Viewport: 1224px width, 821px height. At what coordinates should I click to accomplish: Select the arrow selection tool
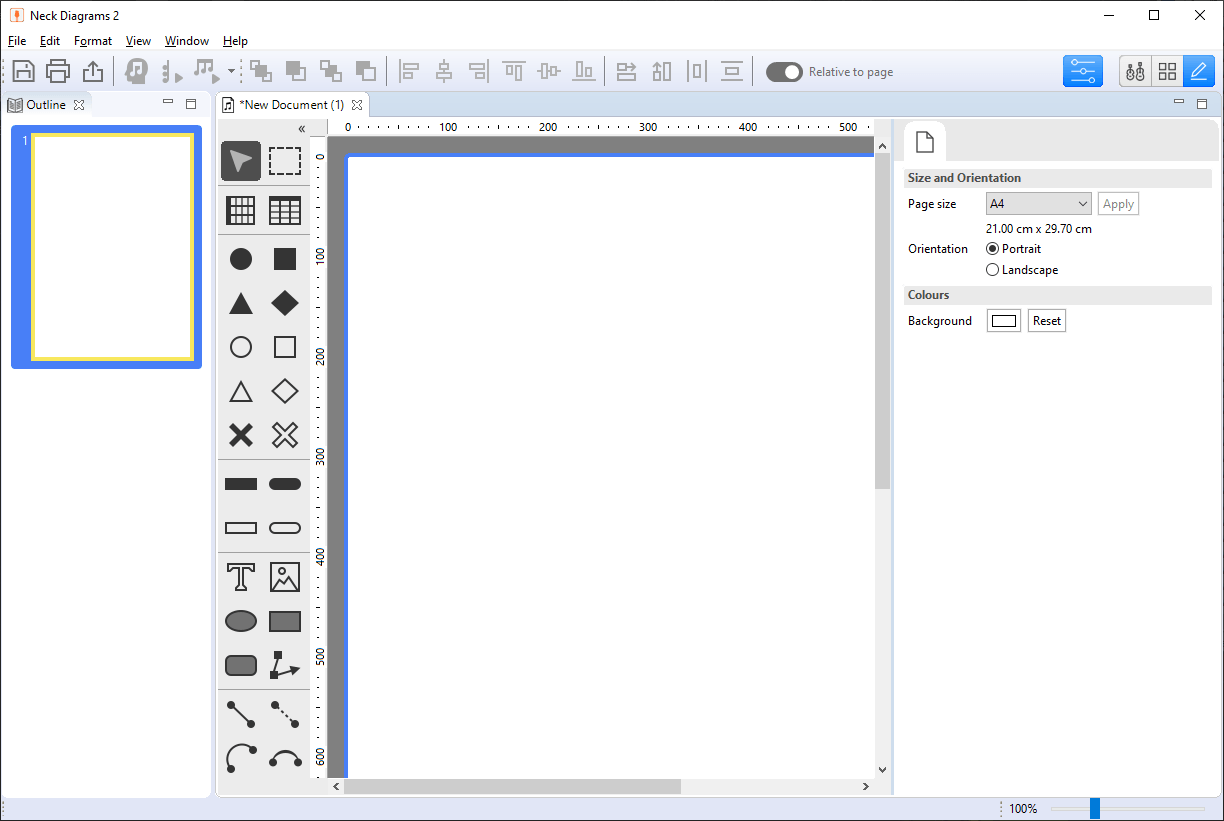pos(240,160)
